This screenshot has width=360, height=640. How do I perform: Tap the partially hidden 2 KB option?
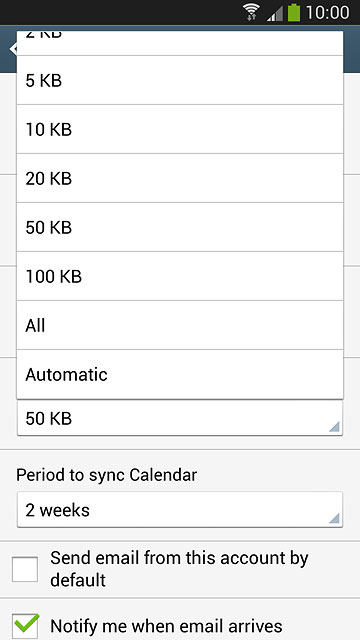180,43
